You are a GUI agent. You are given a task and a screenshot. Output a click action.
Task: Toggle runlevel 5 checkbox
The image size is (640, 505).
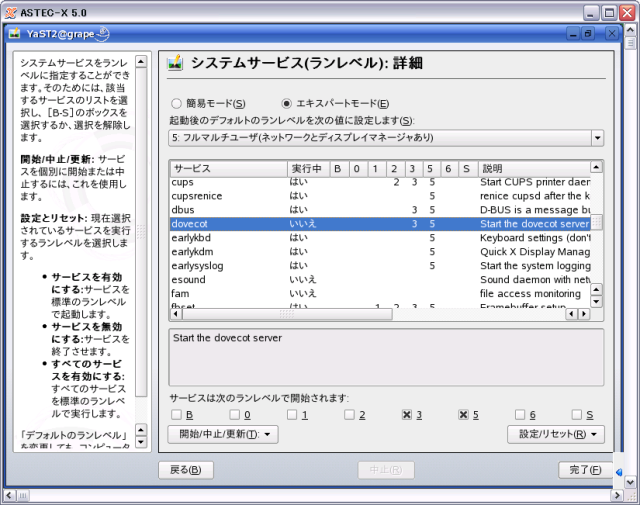pos(464,414)
